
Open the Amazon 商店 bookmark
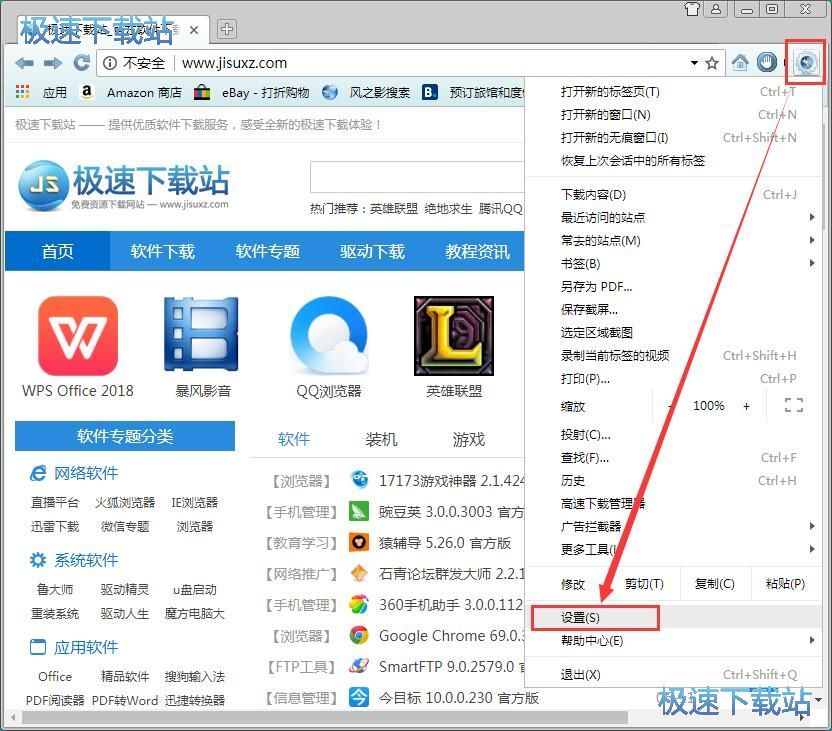pos(131,92)
